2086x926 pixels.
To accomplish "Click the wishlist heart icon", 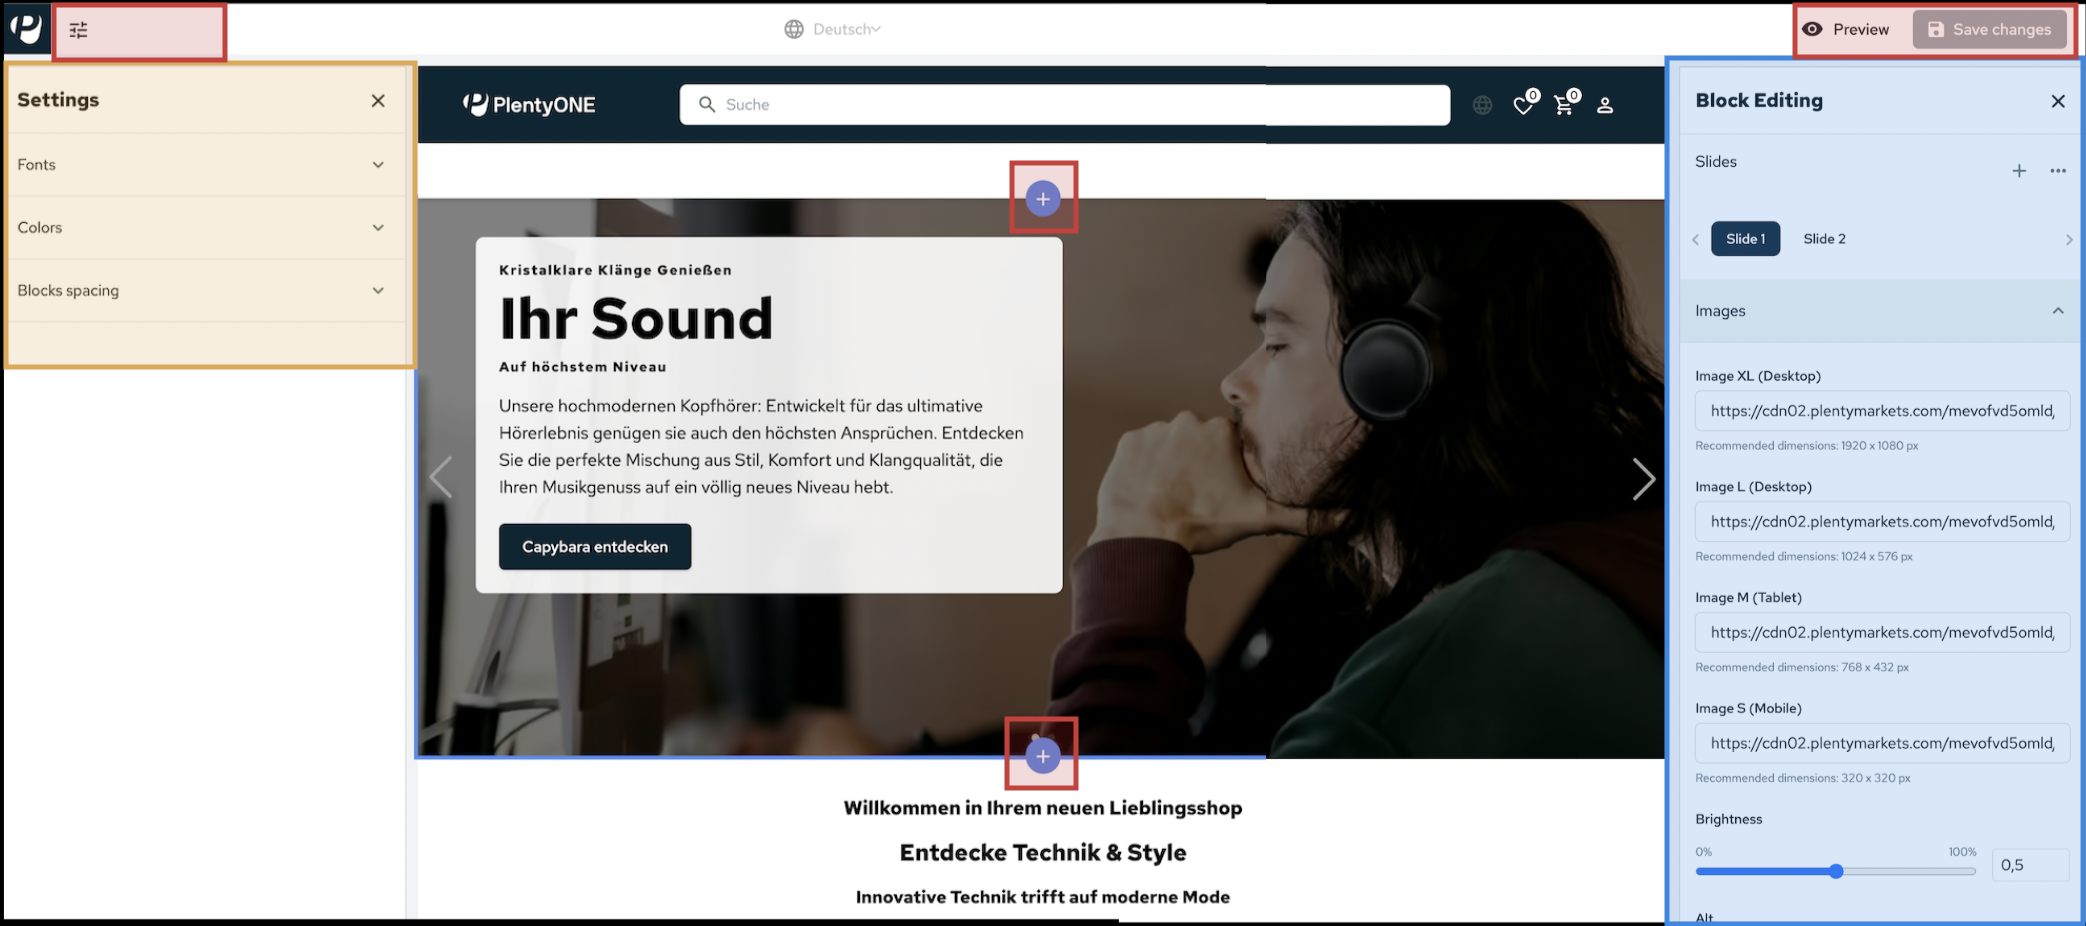I will point(1523,105).
